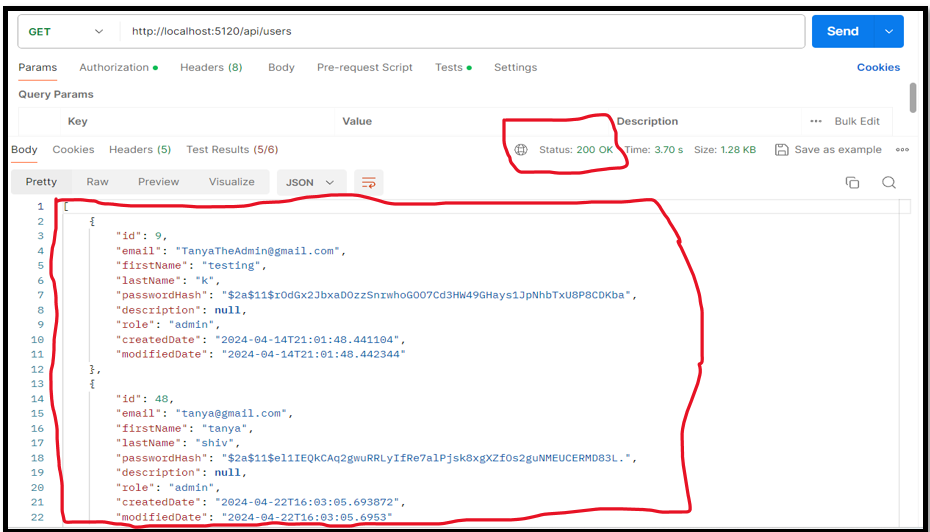The height and width of the screenshot is (532, 930).
Task: Click Save as example label
Action: coord(837,150)
